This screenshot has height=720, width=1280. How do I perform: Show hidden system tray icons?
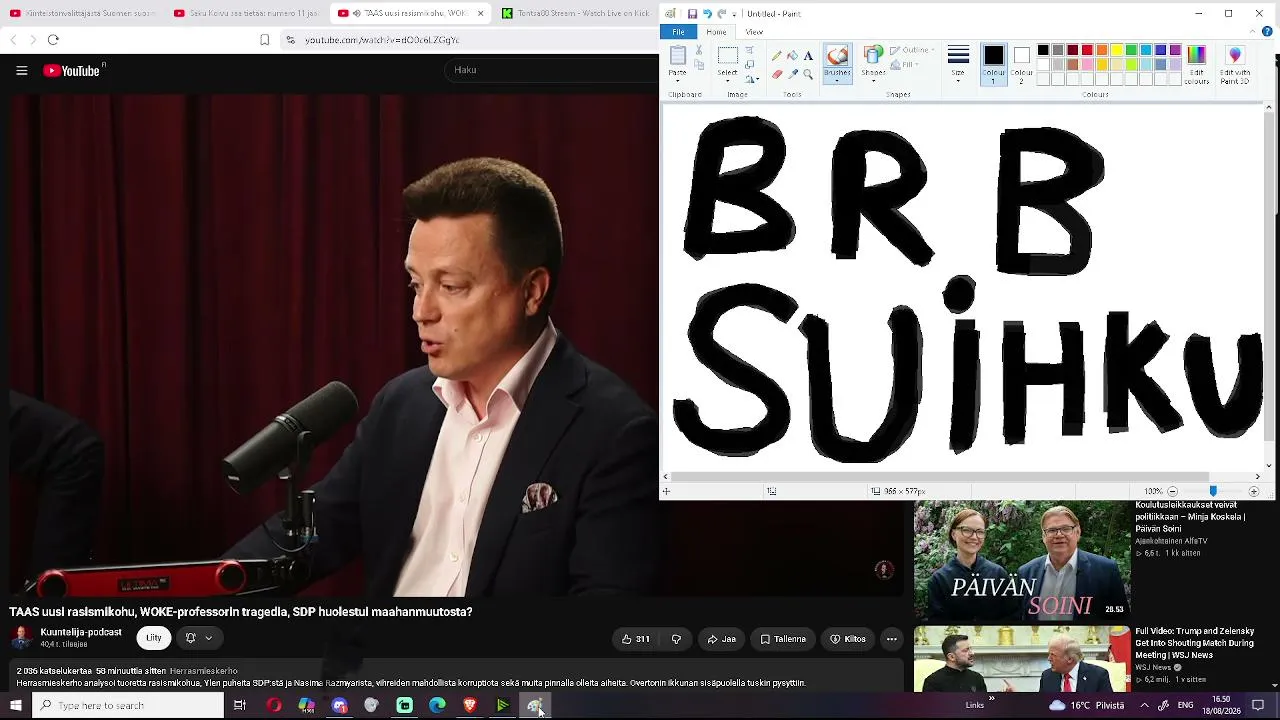coord(1144,705)
